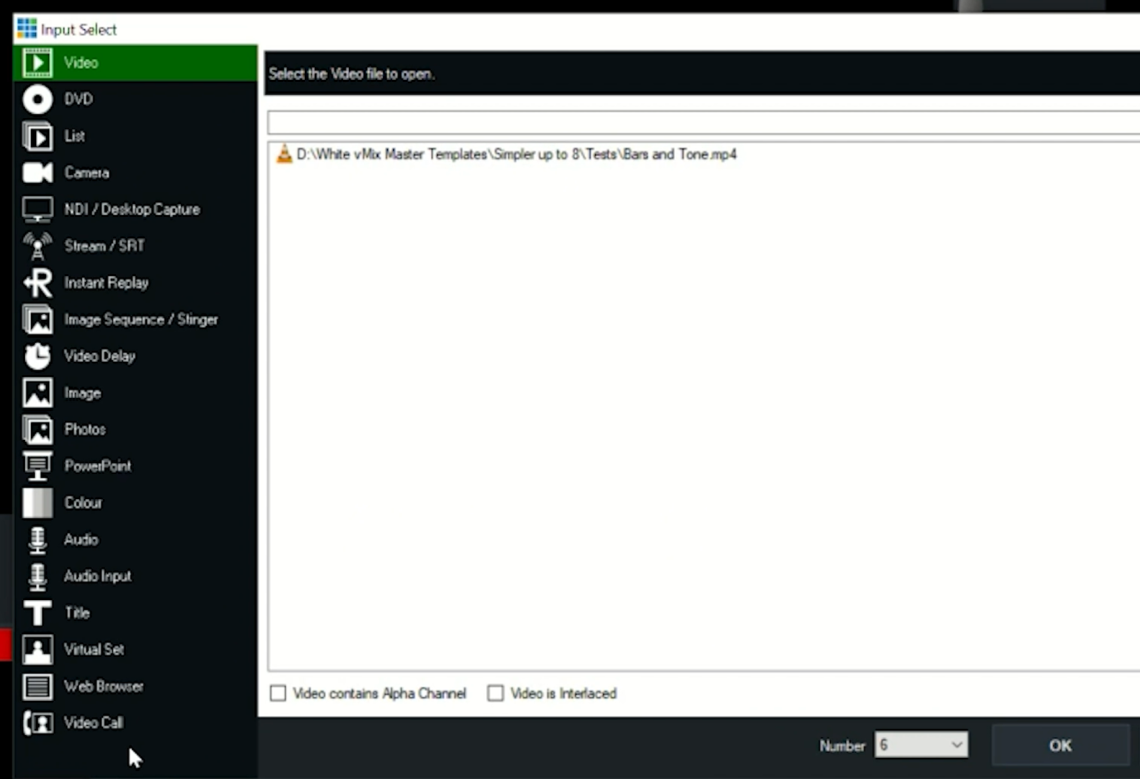1140x779 pixels.
Task: Click the Video Call label
Action: (93, 722)
